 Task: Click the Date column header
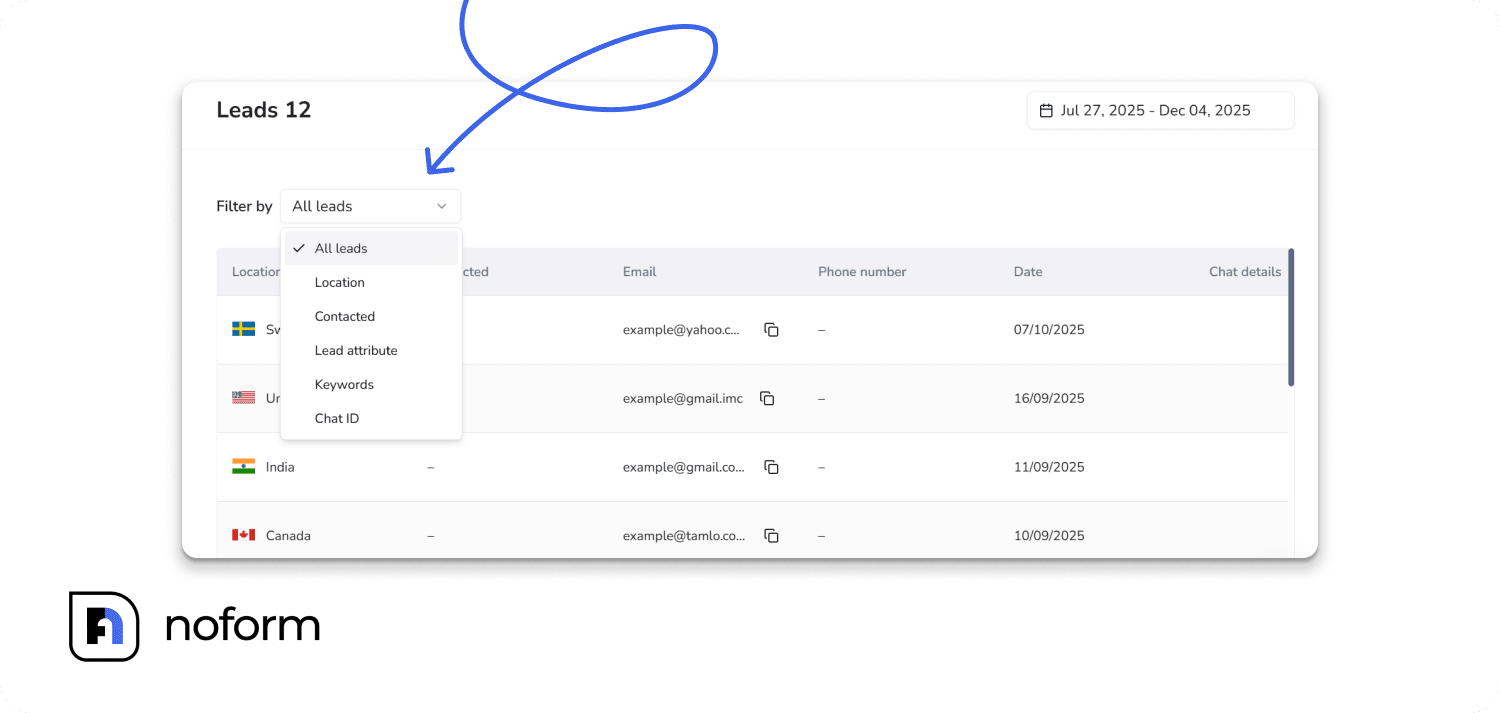click(1027, 271)
